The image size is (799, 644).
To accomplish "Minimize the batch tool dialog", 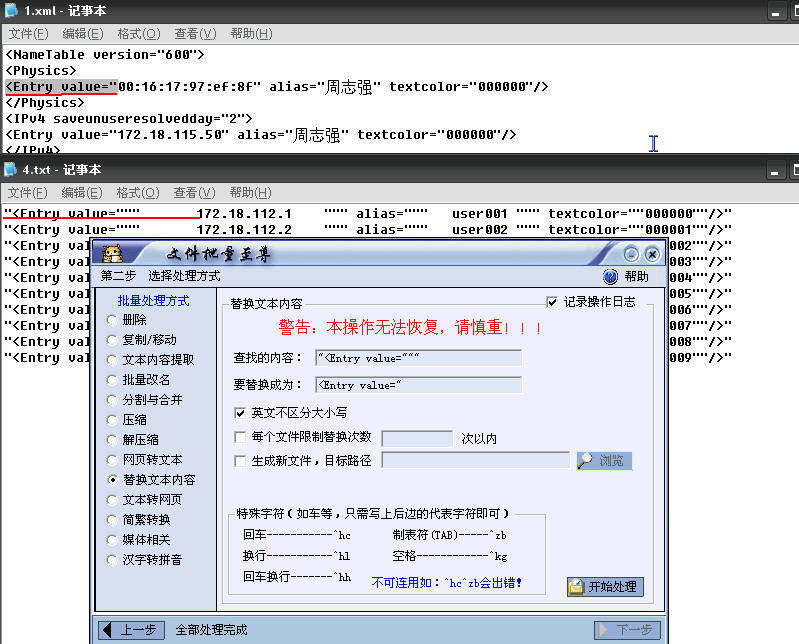I will click(x=631, y=254).
